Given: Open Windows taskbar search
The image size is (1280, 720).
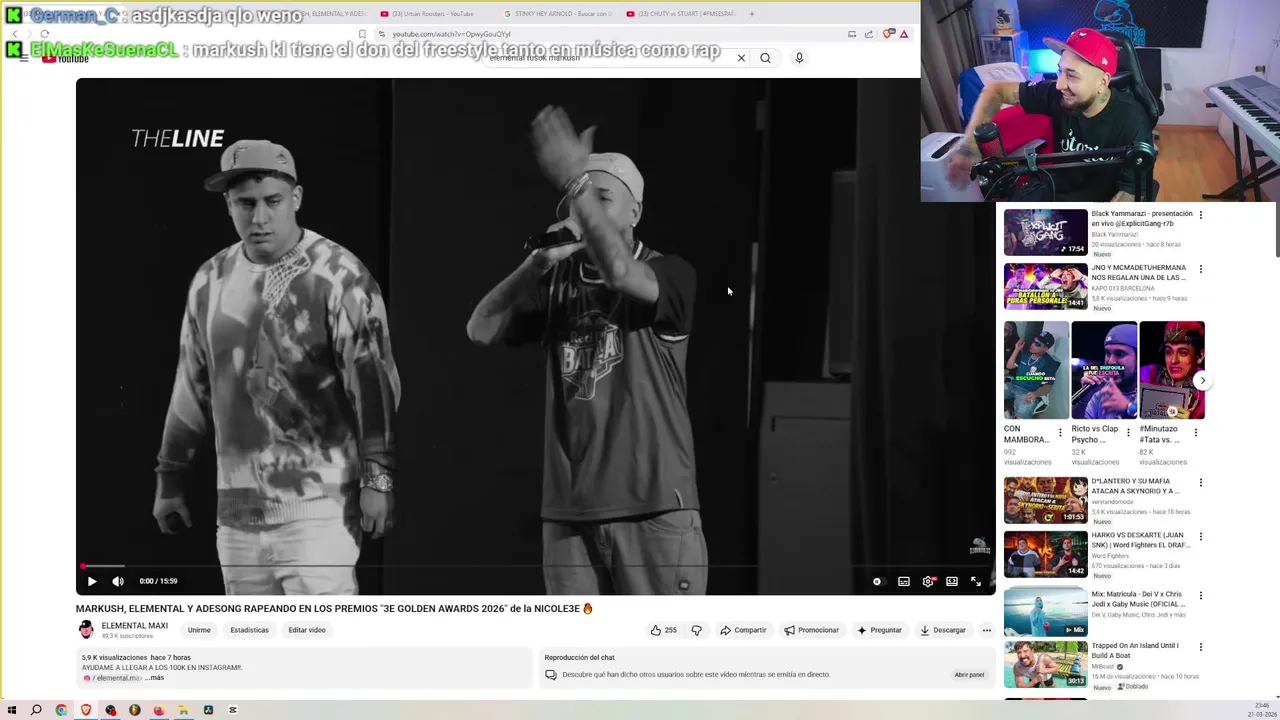Looking at the screenshot, I should point(36,710).
